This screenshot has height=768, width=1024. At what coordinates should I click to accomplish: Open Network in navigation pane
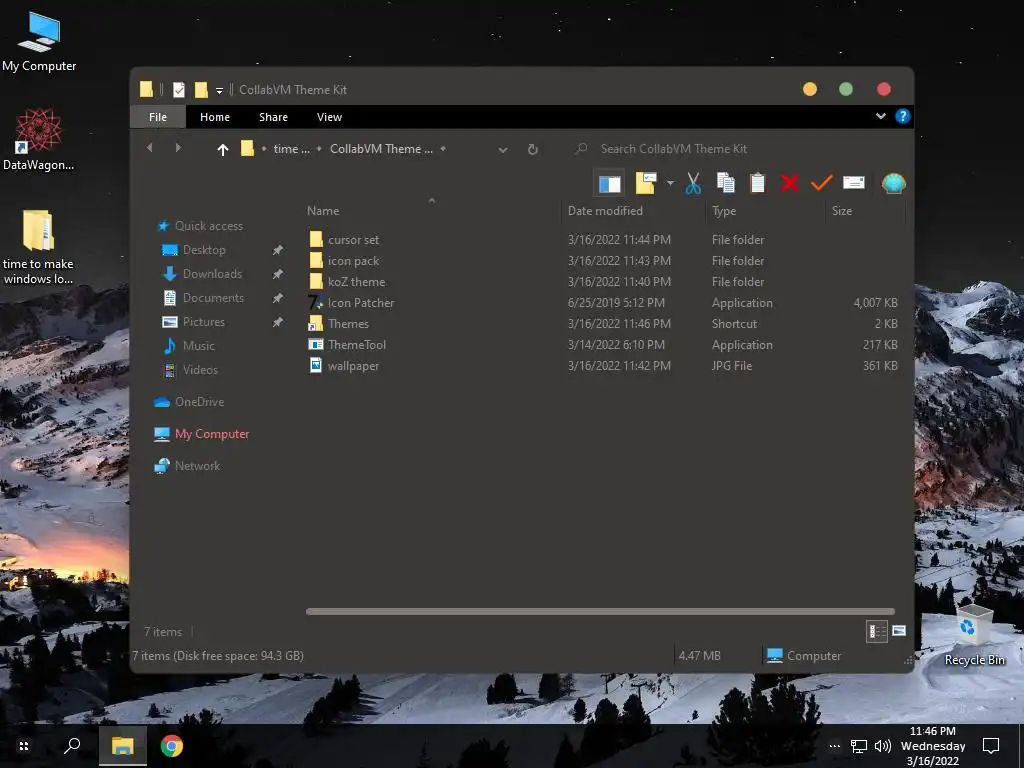coord(197,466)
